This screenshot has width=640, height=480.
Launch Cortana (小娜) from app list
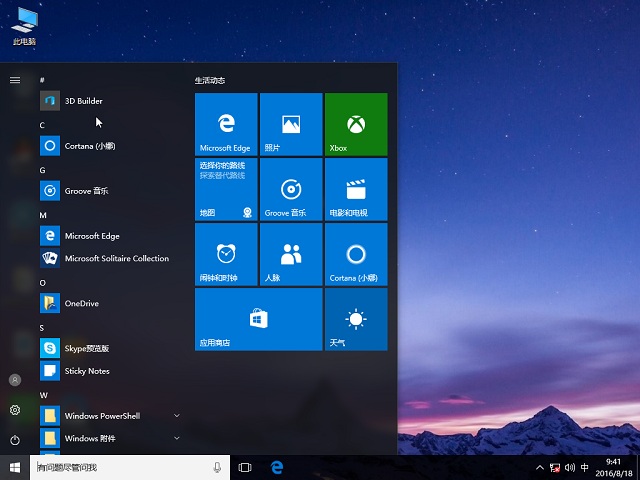89,145
